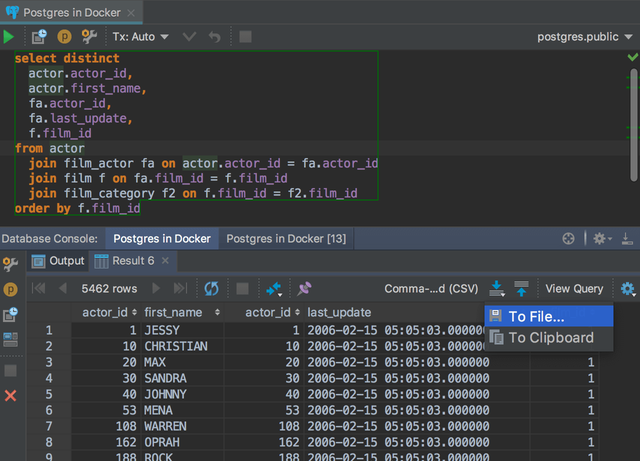Sort by the first_name column header
Screen dimensions: 640x461
tap(182, 312)
